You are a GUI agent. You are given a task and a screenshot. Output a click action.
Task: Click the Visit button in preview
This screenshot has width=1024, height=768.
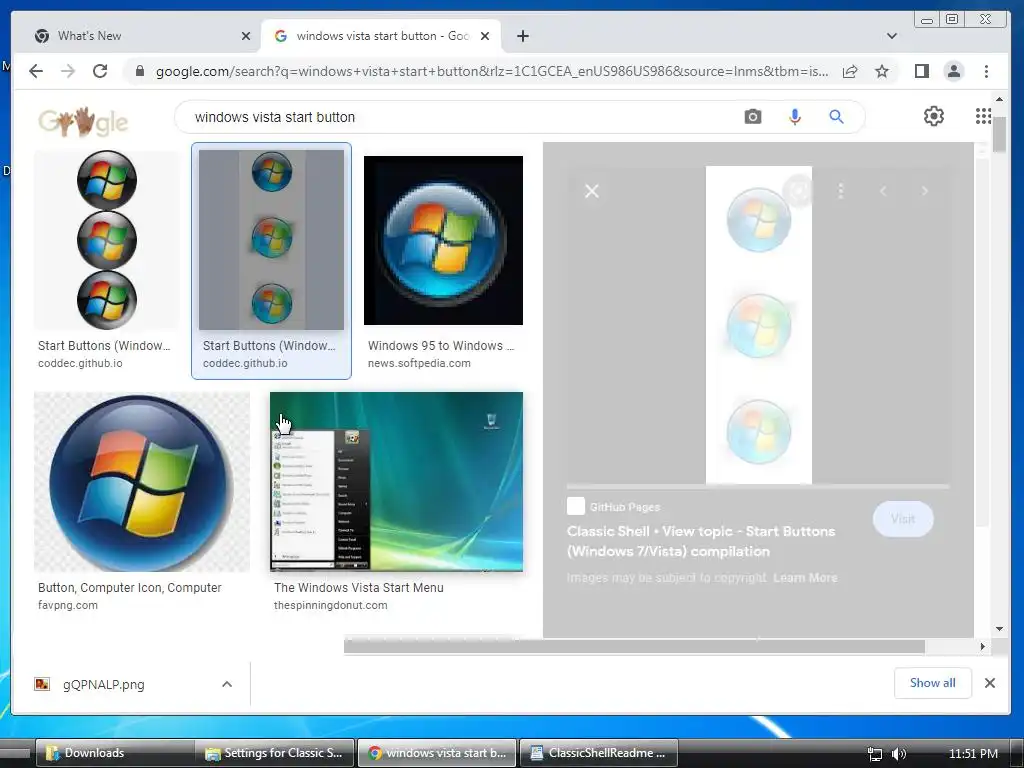coord(903,519)
